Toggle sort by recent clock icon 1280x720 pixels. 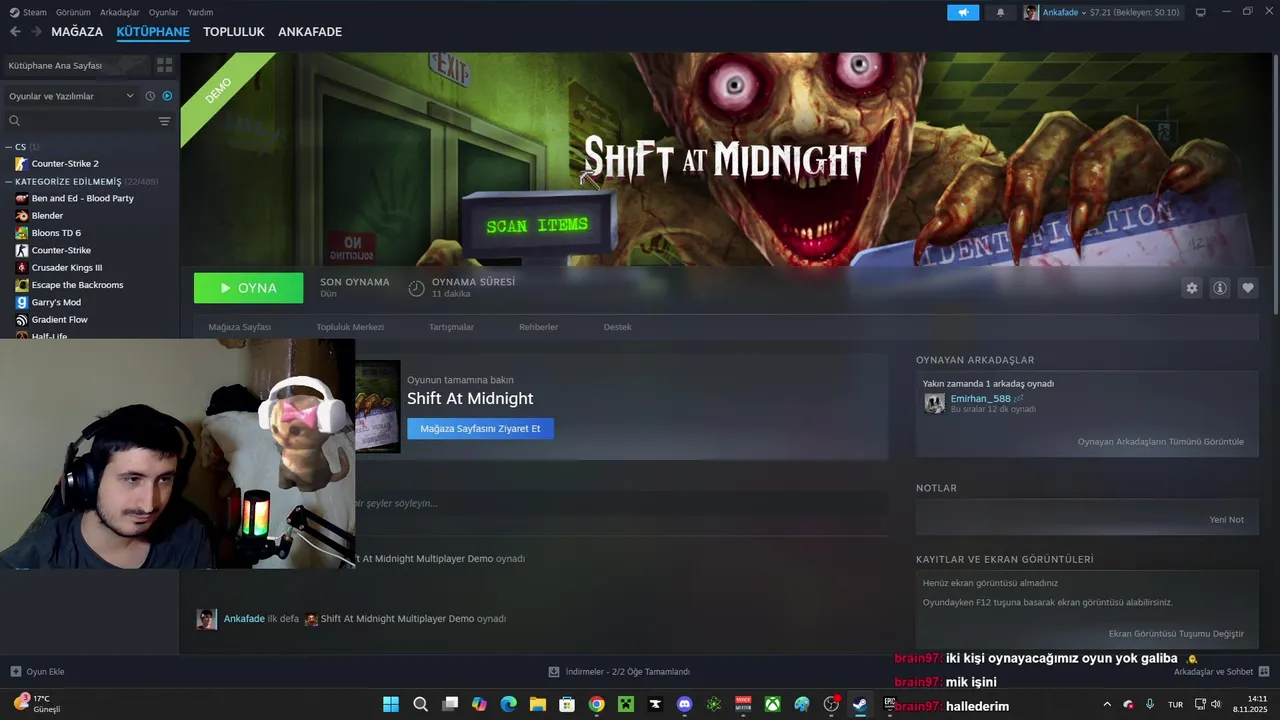pos(150,96)
